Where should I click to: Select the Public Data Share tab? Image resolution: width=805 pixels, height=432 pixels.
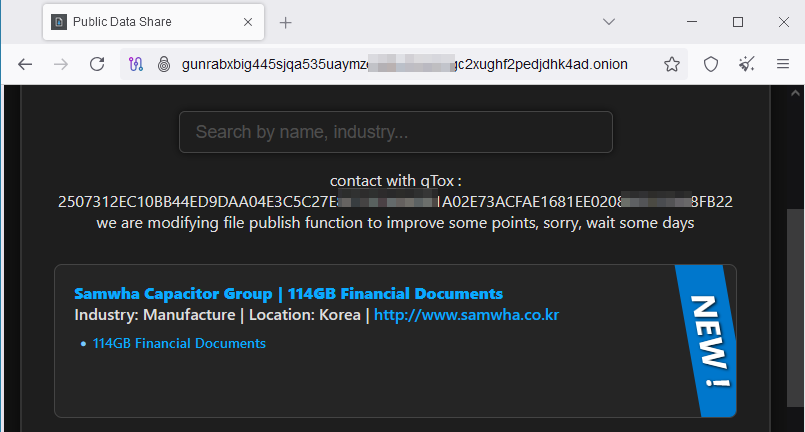154,22
